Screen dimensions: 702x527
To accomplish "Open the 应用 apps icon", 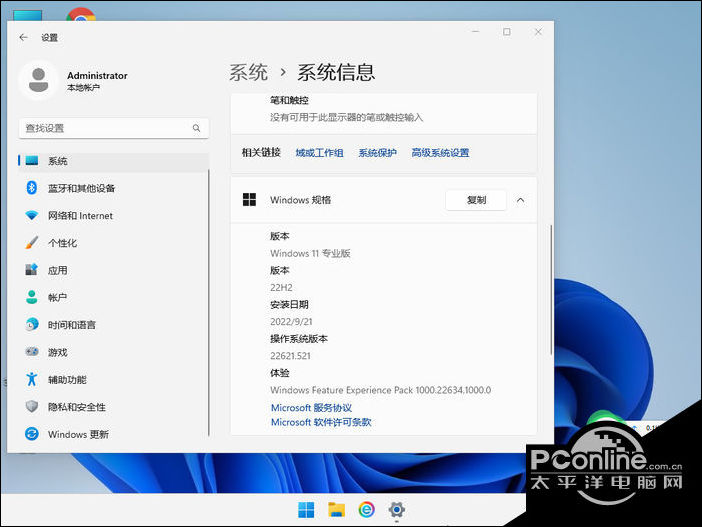I will [31, 270].
